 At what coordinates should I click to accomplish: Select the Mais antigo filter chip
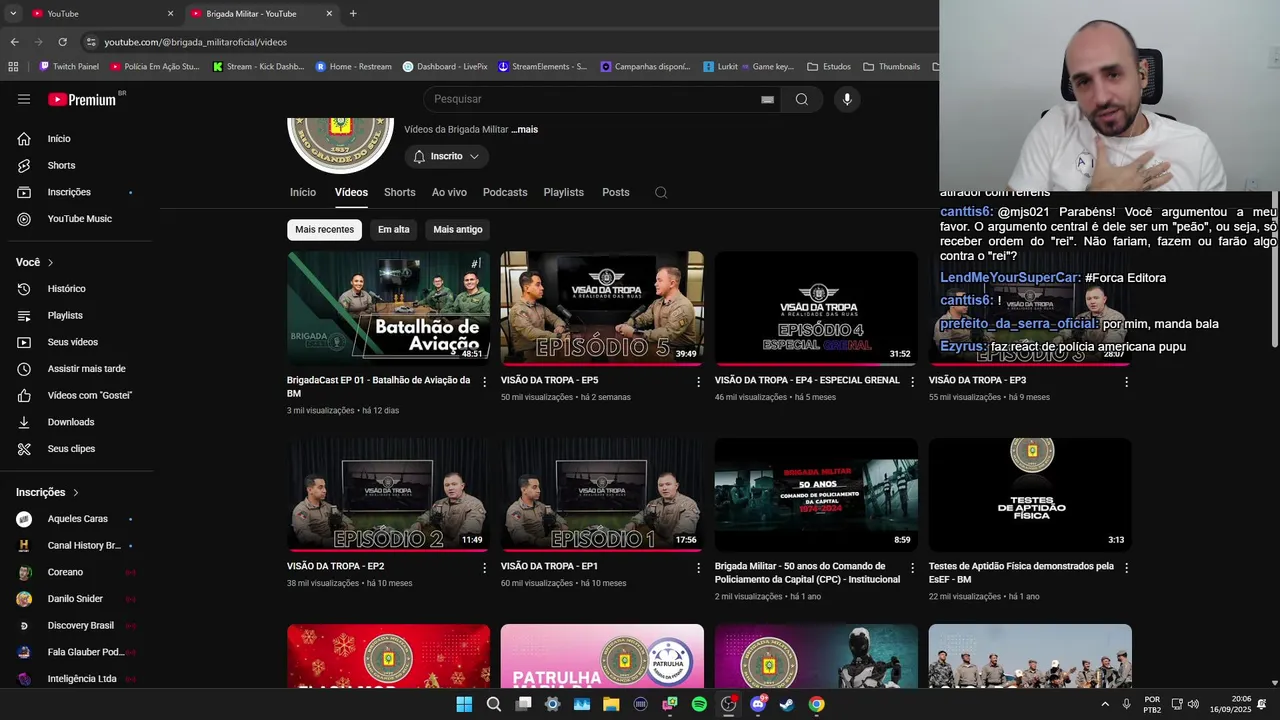[x=458, y=230]
